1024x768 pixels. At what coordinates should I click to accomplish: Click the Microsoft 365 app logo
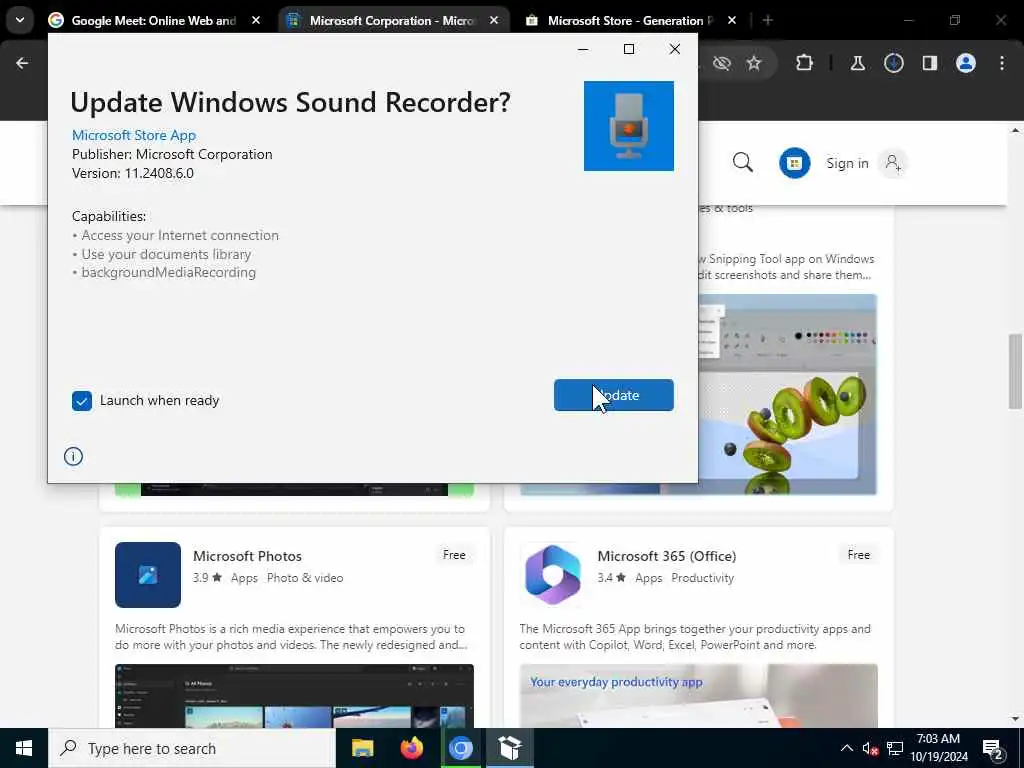coord(552,575)
